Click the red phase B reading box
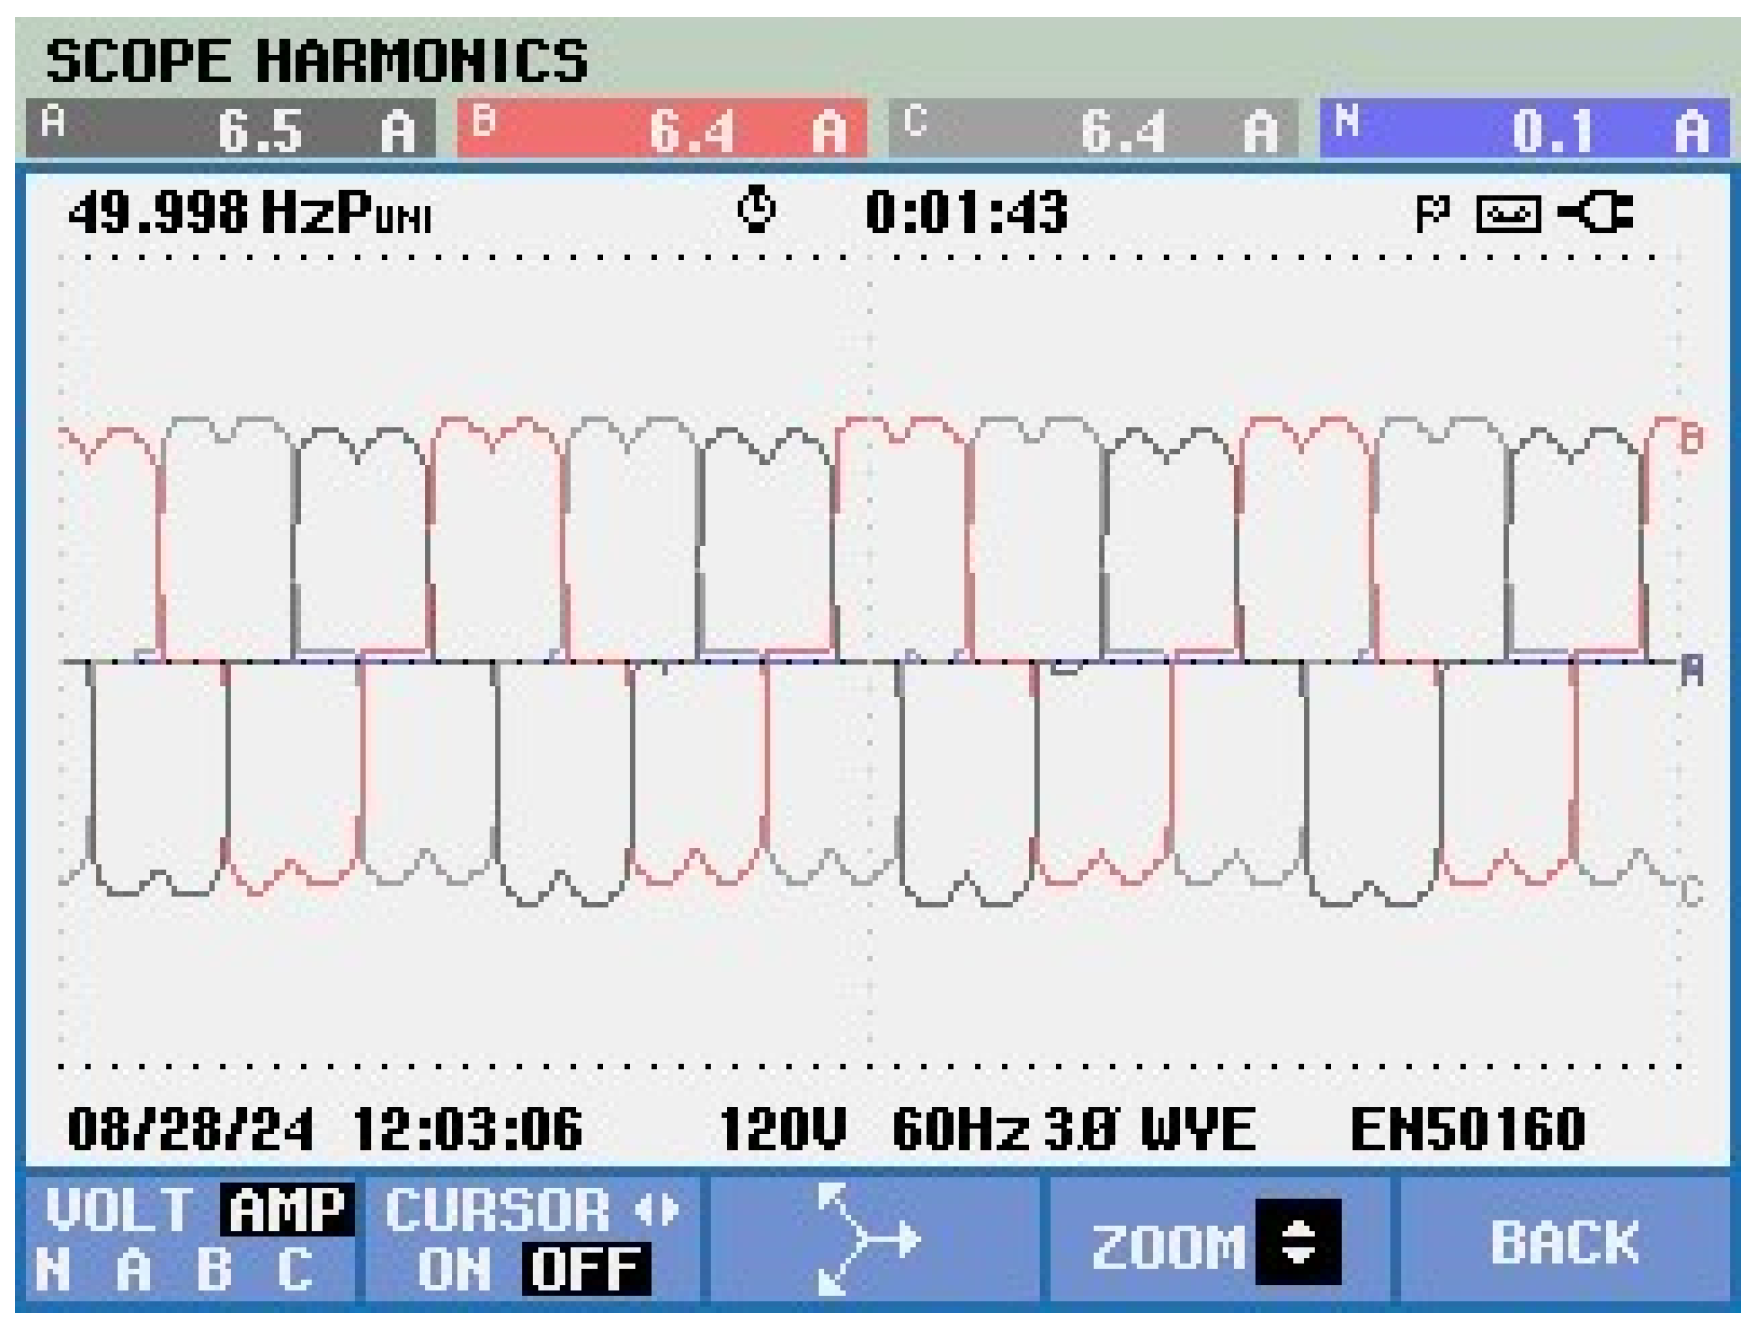The width and height of the screenshot is (1762, 1329). (x=662, y=130)
